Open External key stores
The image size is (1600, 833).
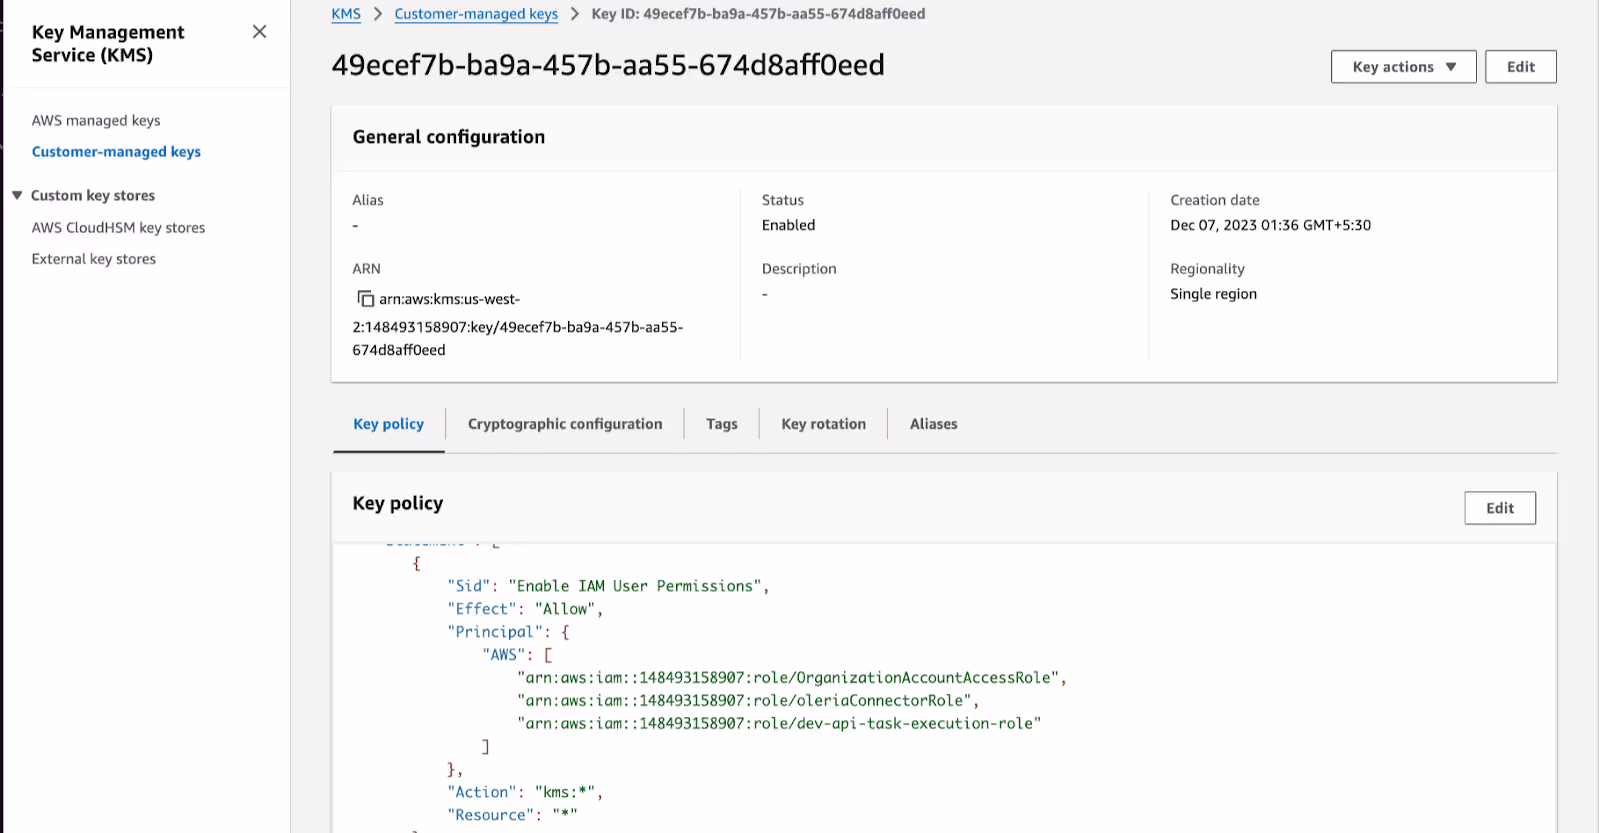click(93, 259)
